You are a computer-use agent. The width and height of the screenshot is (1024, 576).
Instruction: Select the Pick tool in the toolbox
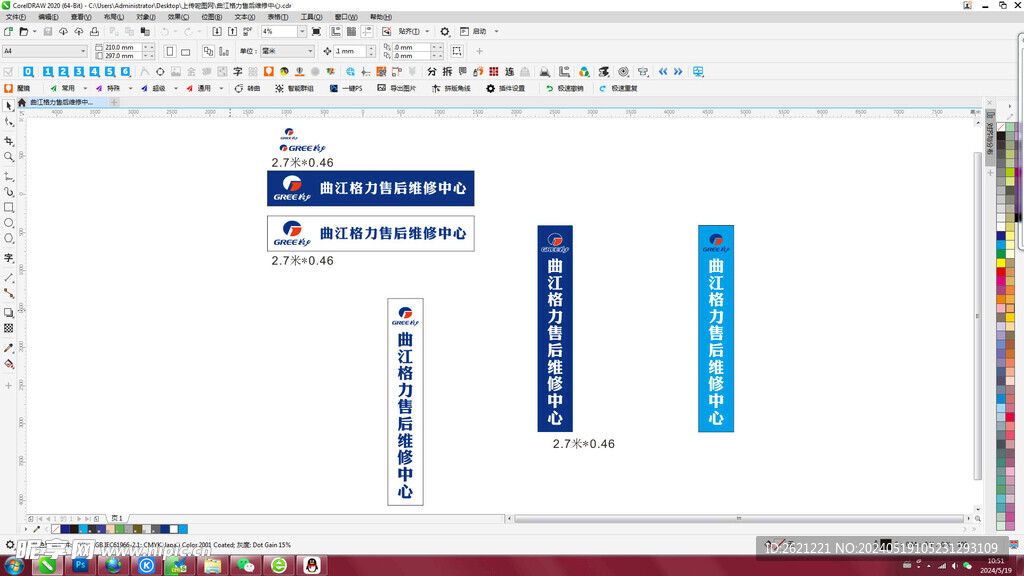(x=8, y=106)
